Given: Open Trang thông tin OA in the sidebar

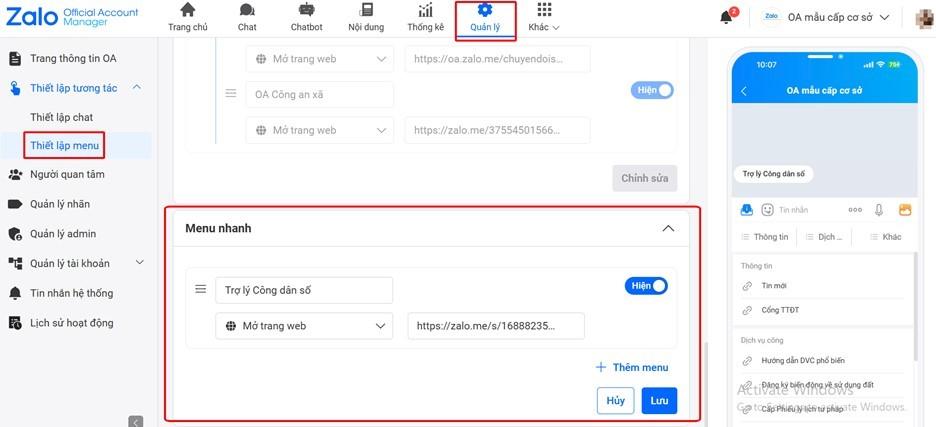Looking at the screenshot, I should pos(73,59).
